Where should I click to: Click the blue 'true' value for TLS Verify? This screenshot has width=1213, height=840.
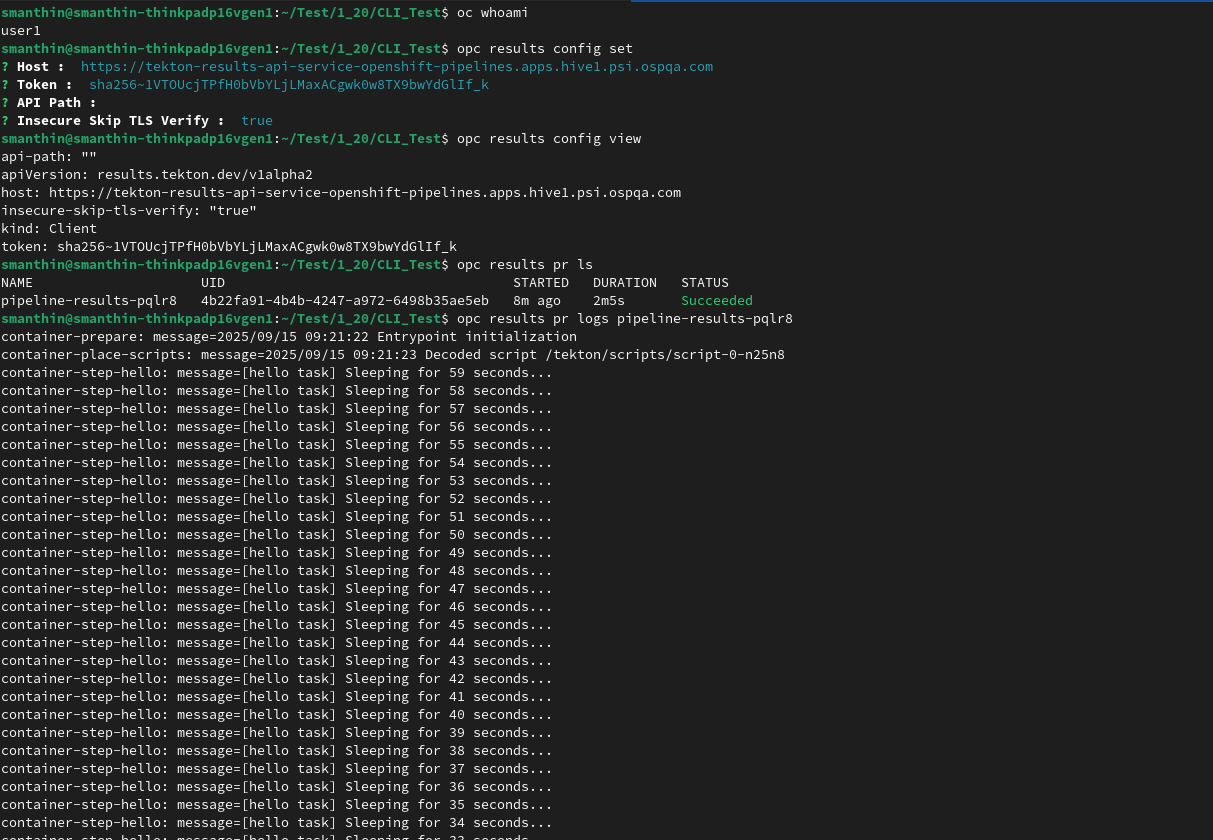[x=257, y=121]
